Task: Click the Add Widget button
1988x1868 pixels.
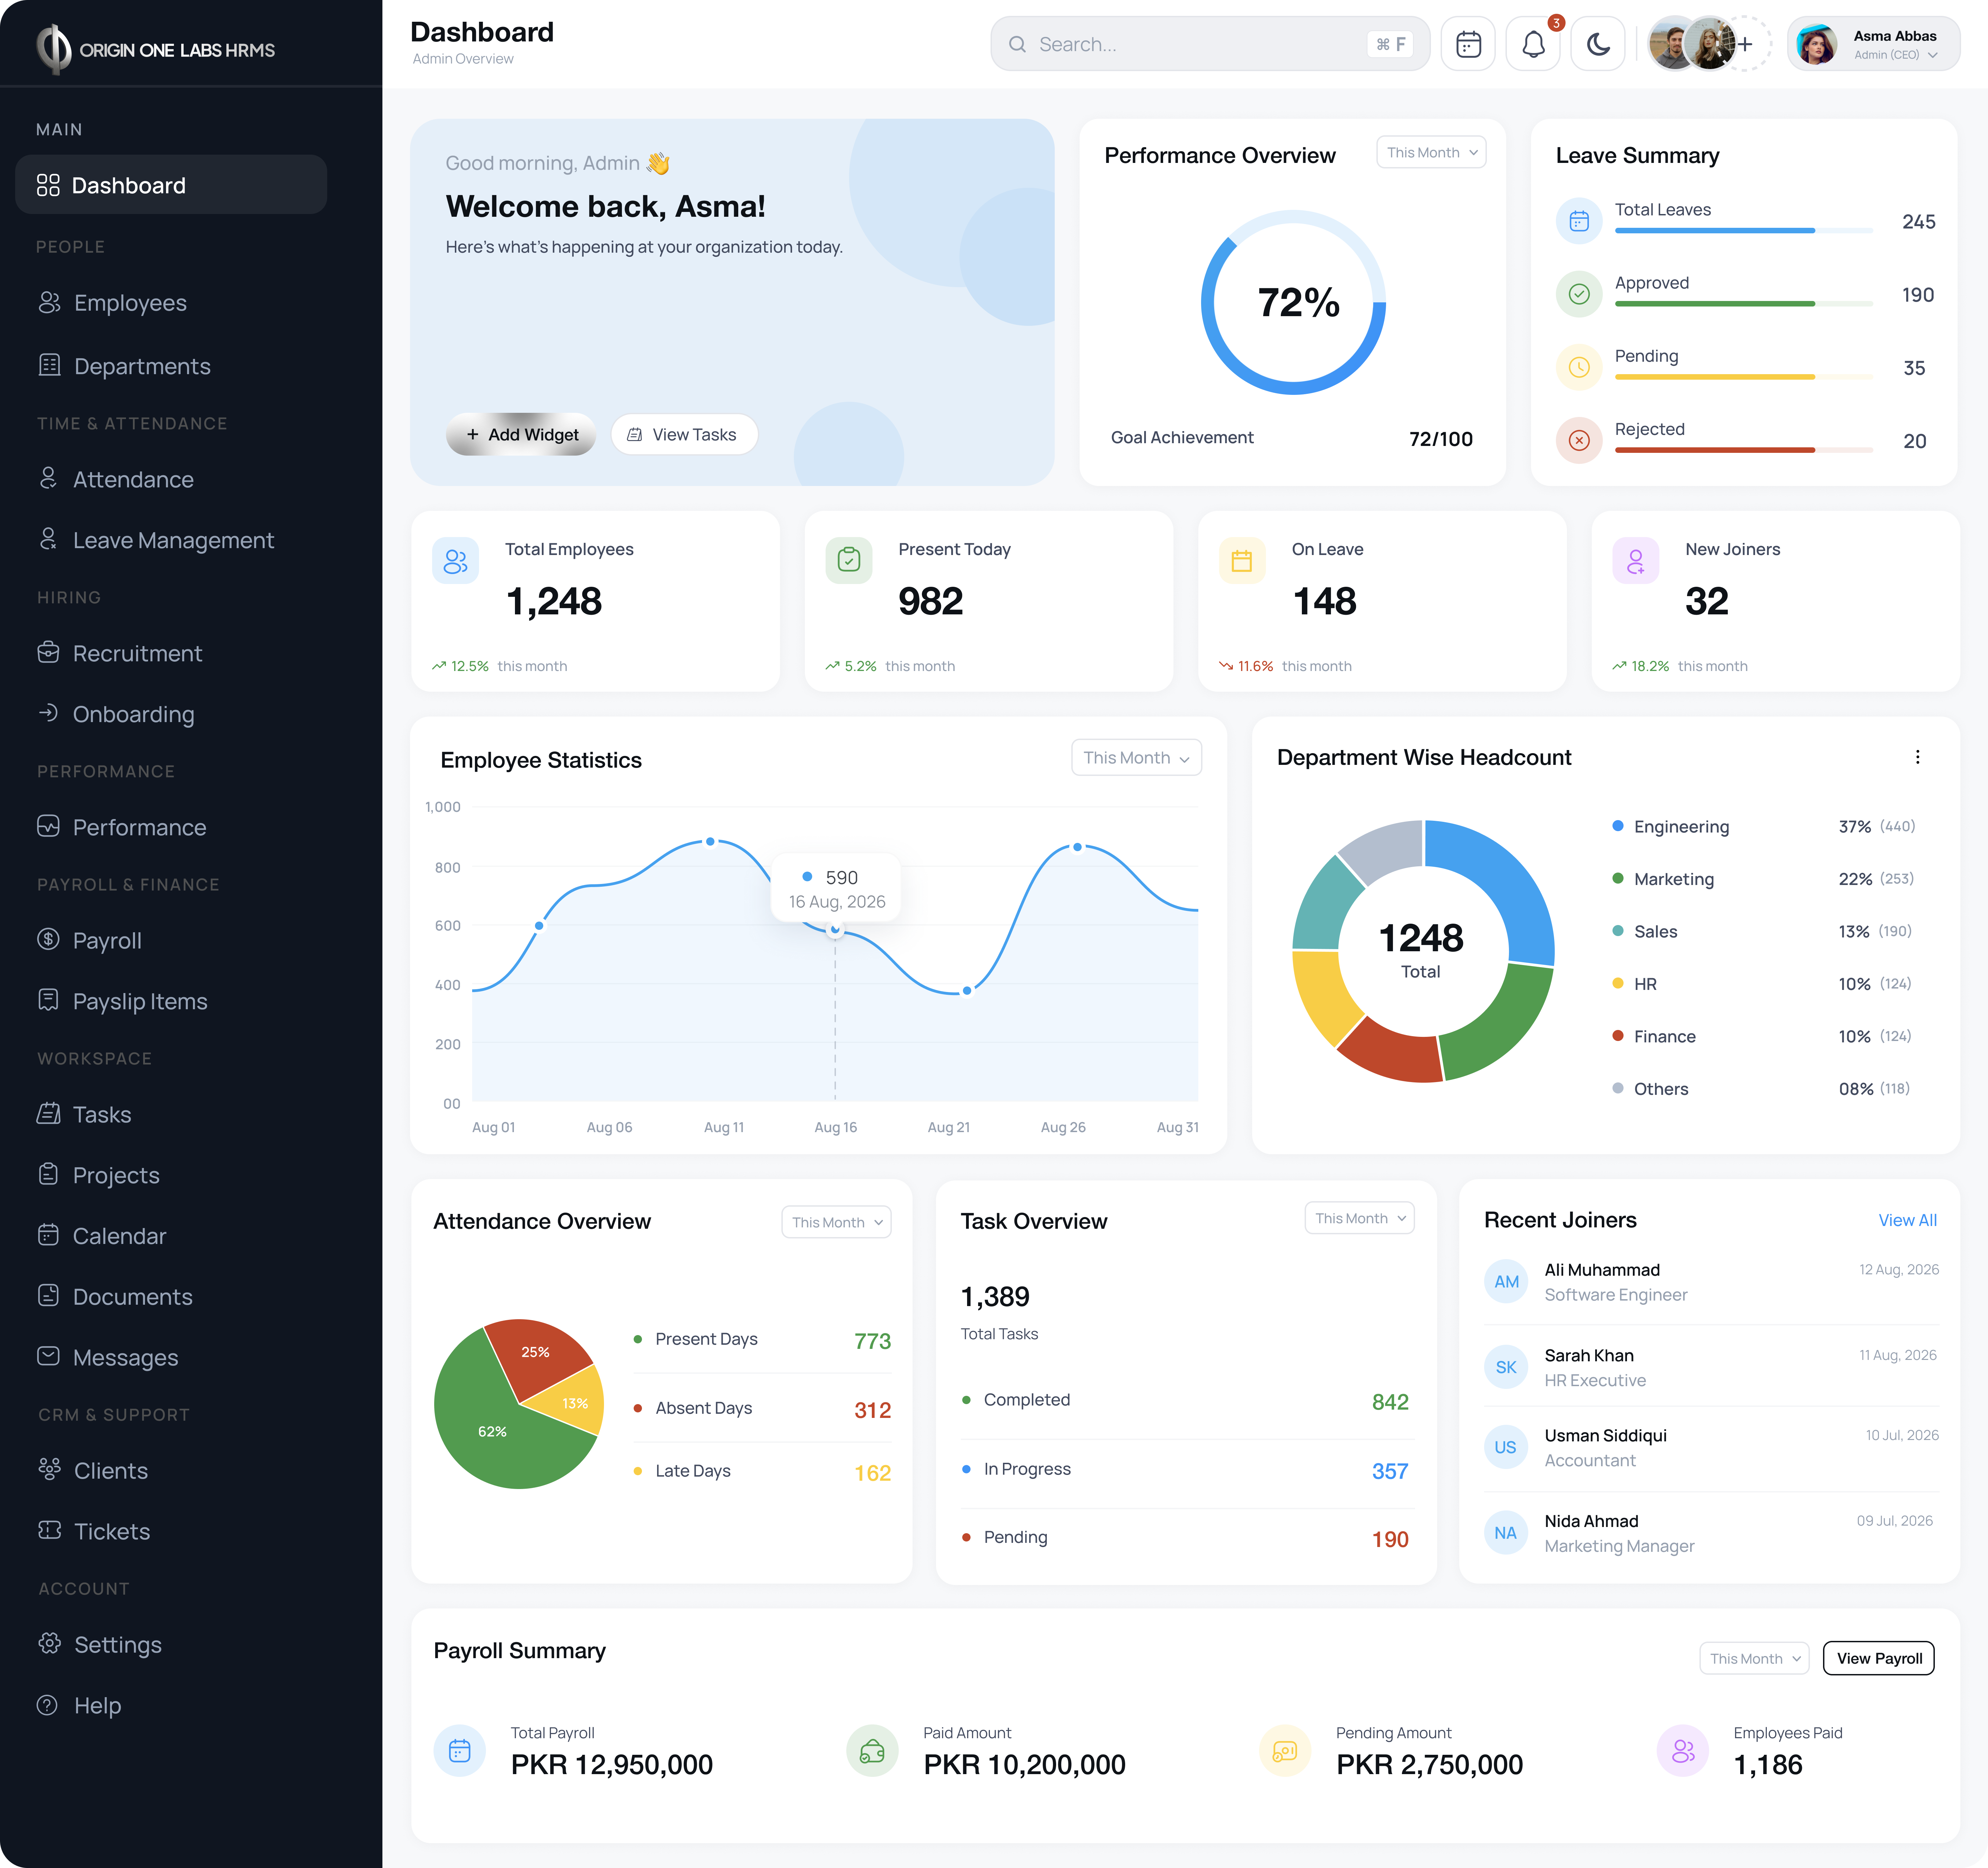Action: pyautogui.click(x=521, y=434)
